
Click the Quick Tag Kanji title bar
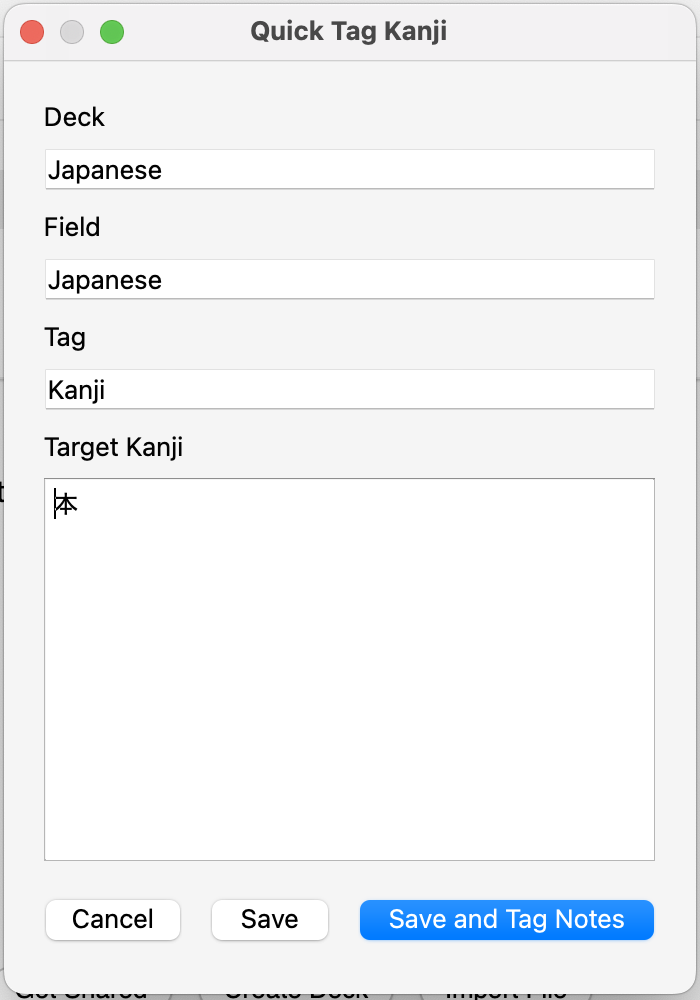pos(348,32)
